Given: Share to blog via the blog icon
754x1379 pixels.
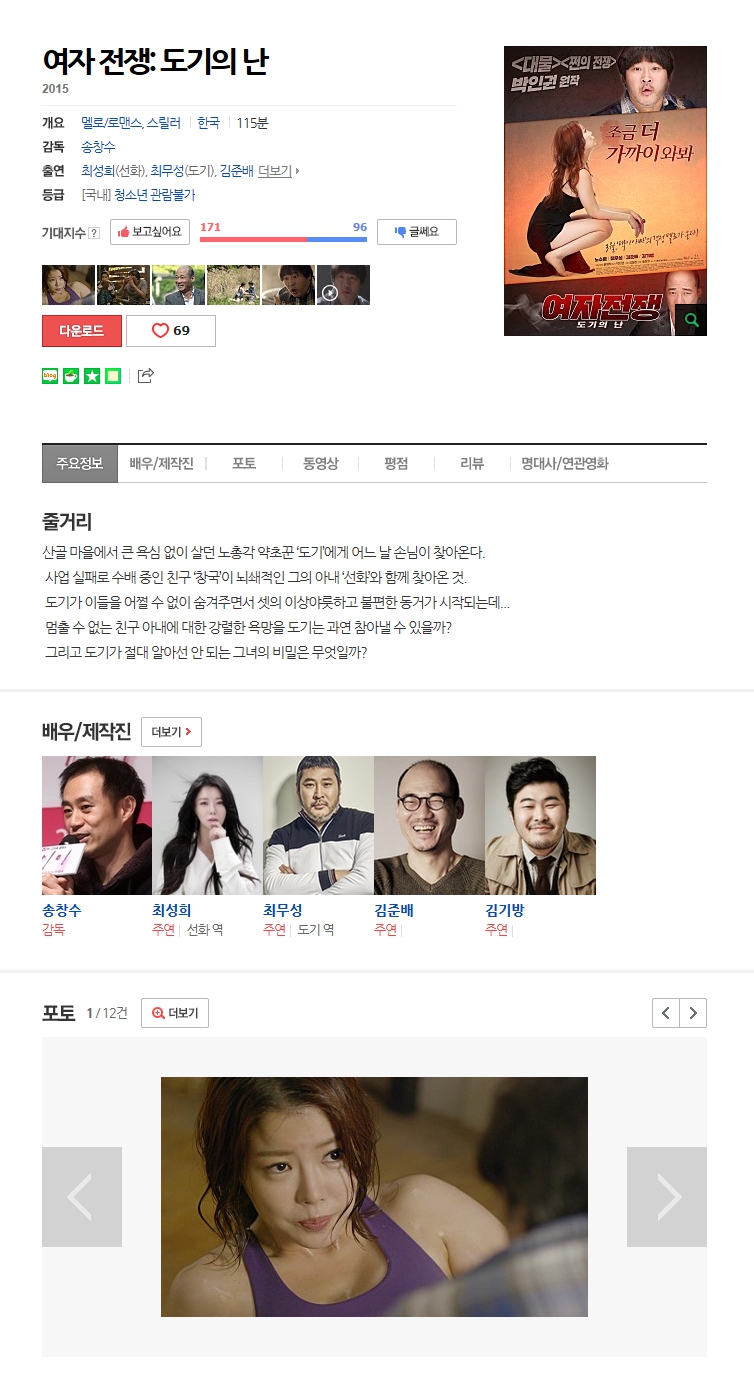Looking at the screenshot, I should pos(50,376).
